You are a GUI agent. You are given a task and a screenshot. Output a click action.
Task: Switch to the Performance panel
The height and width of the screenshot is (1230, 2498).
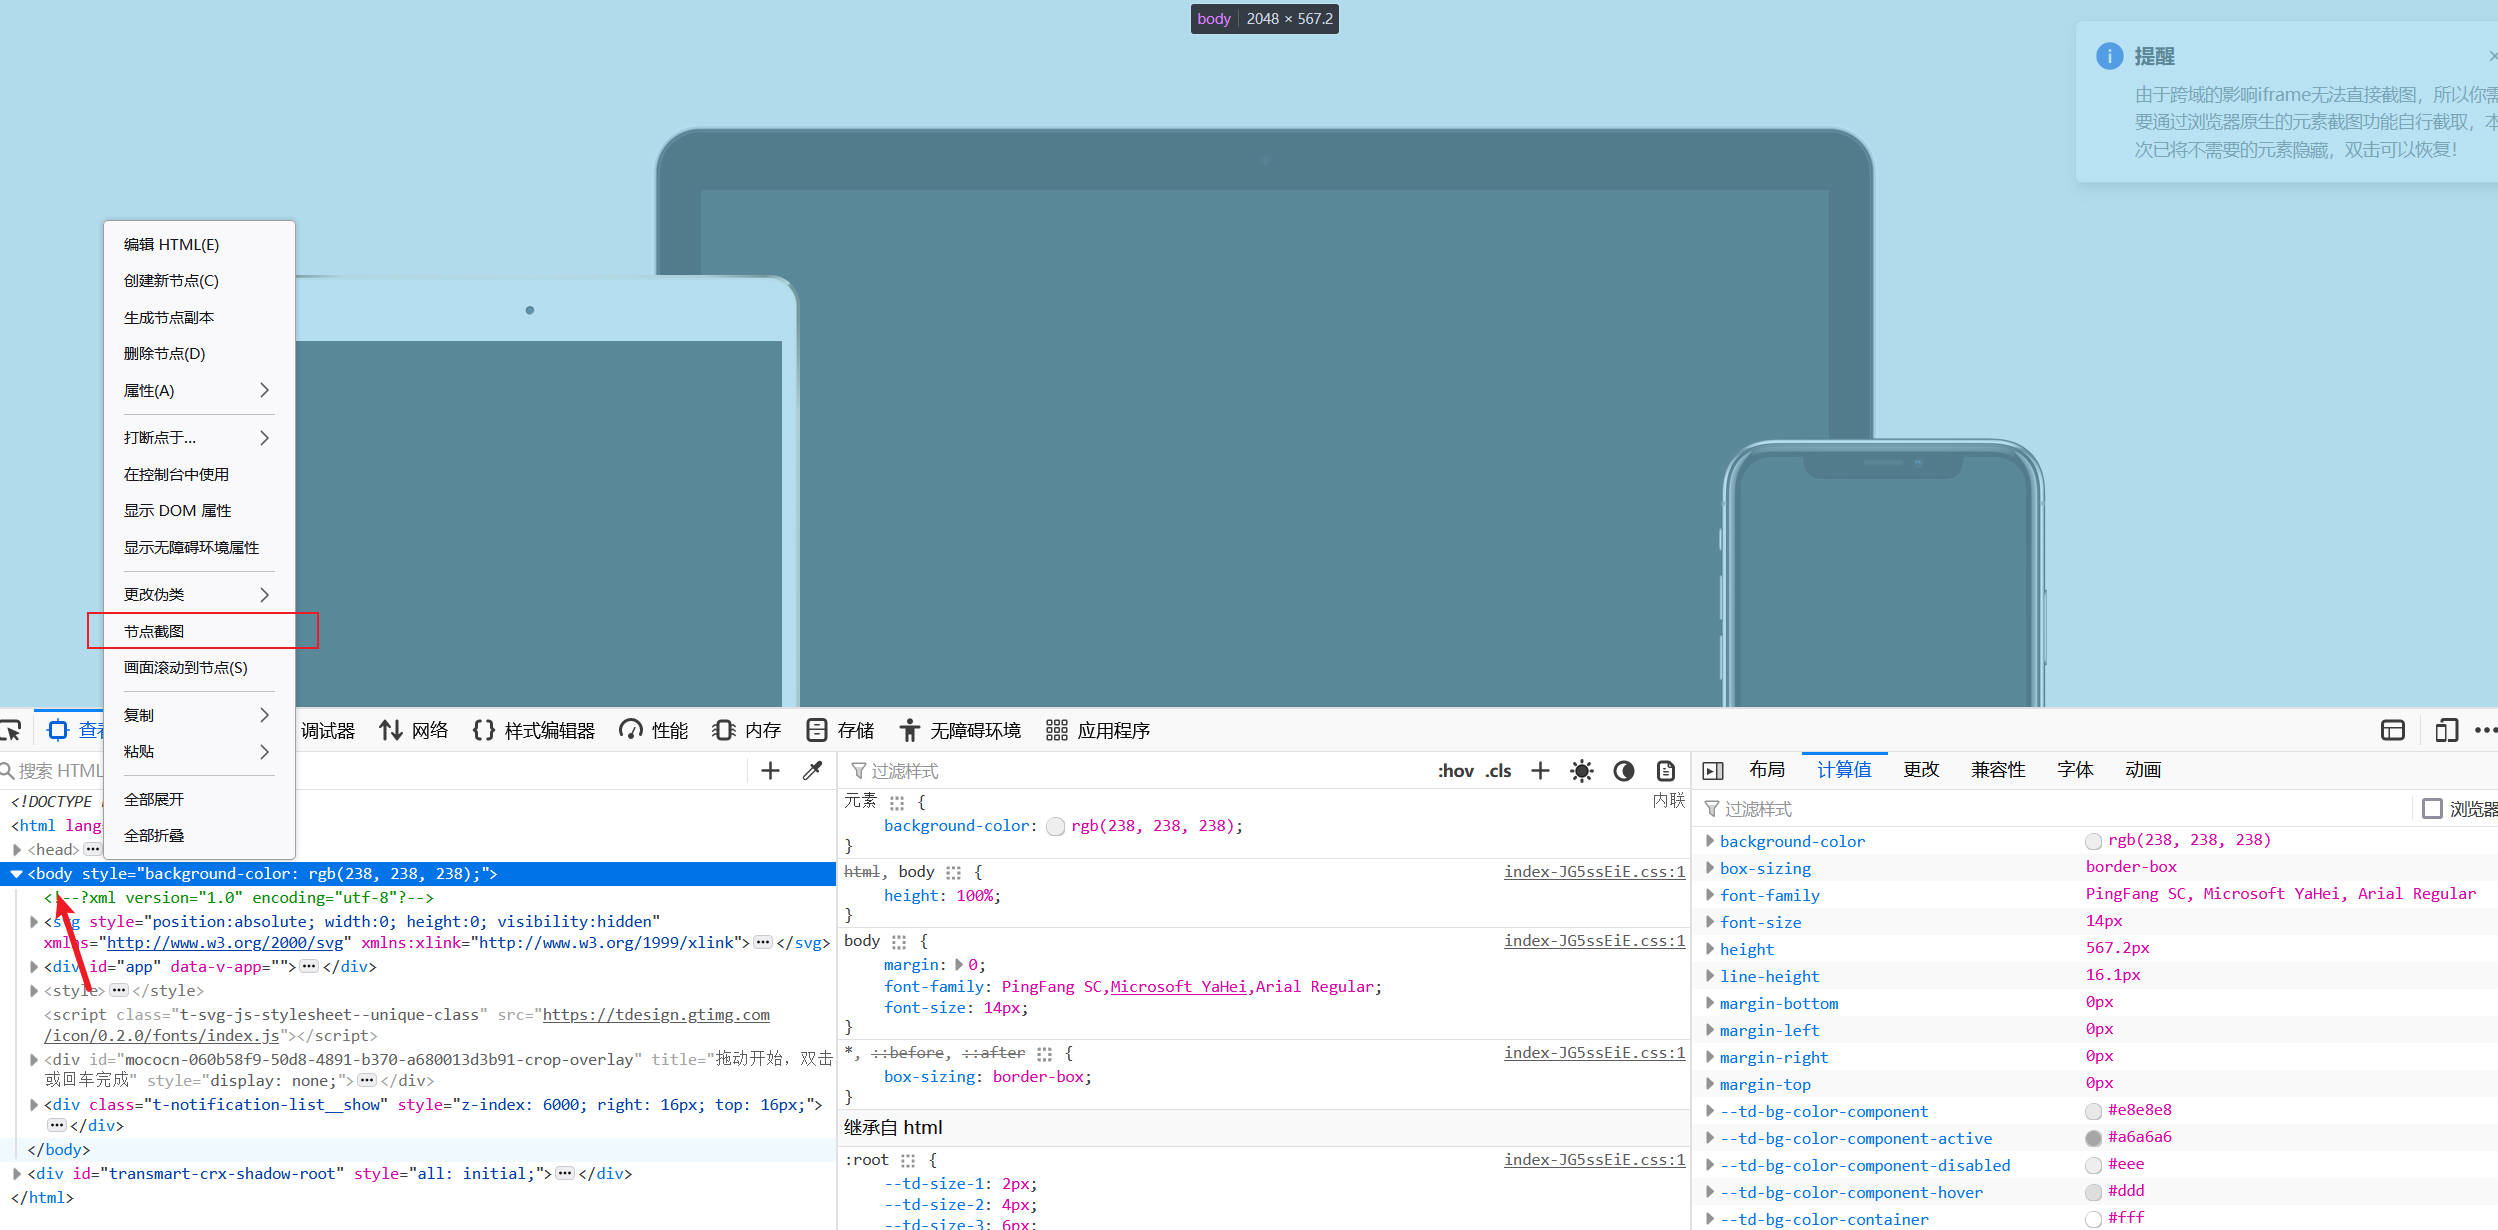click(x=654, y=731)
